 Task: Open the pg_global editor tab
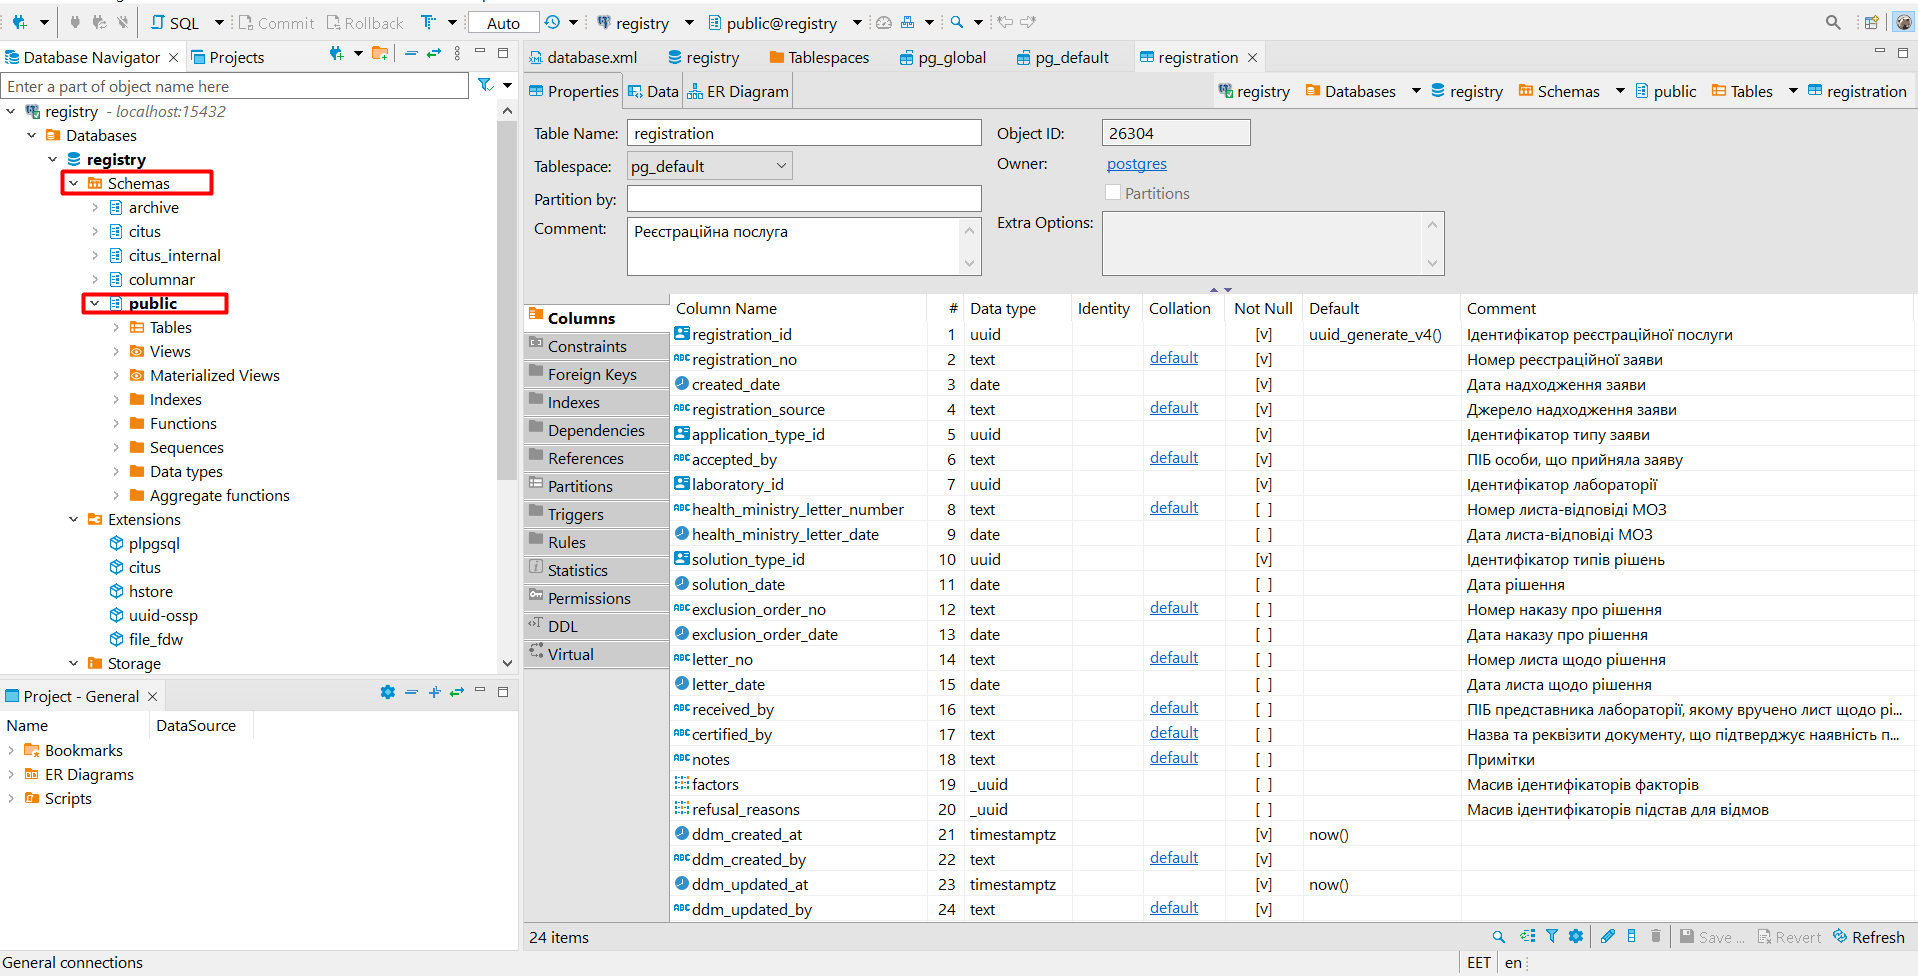pos(942,57)
